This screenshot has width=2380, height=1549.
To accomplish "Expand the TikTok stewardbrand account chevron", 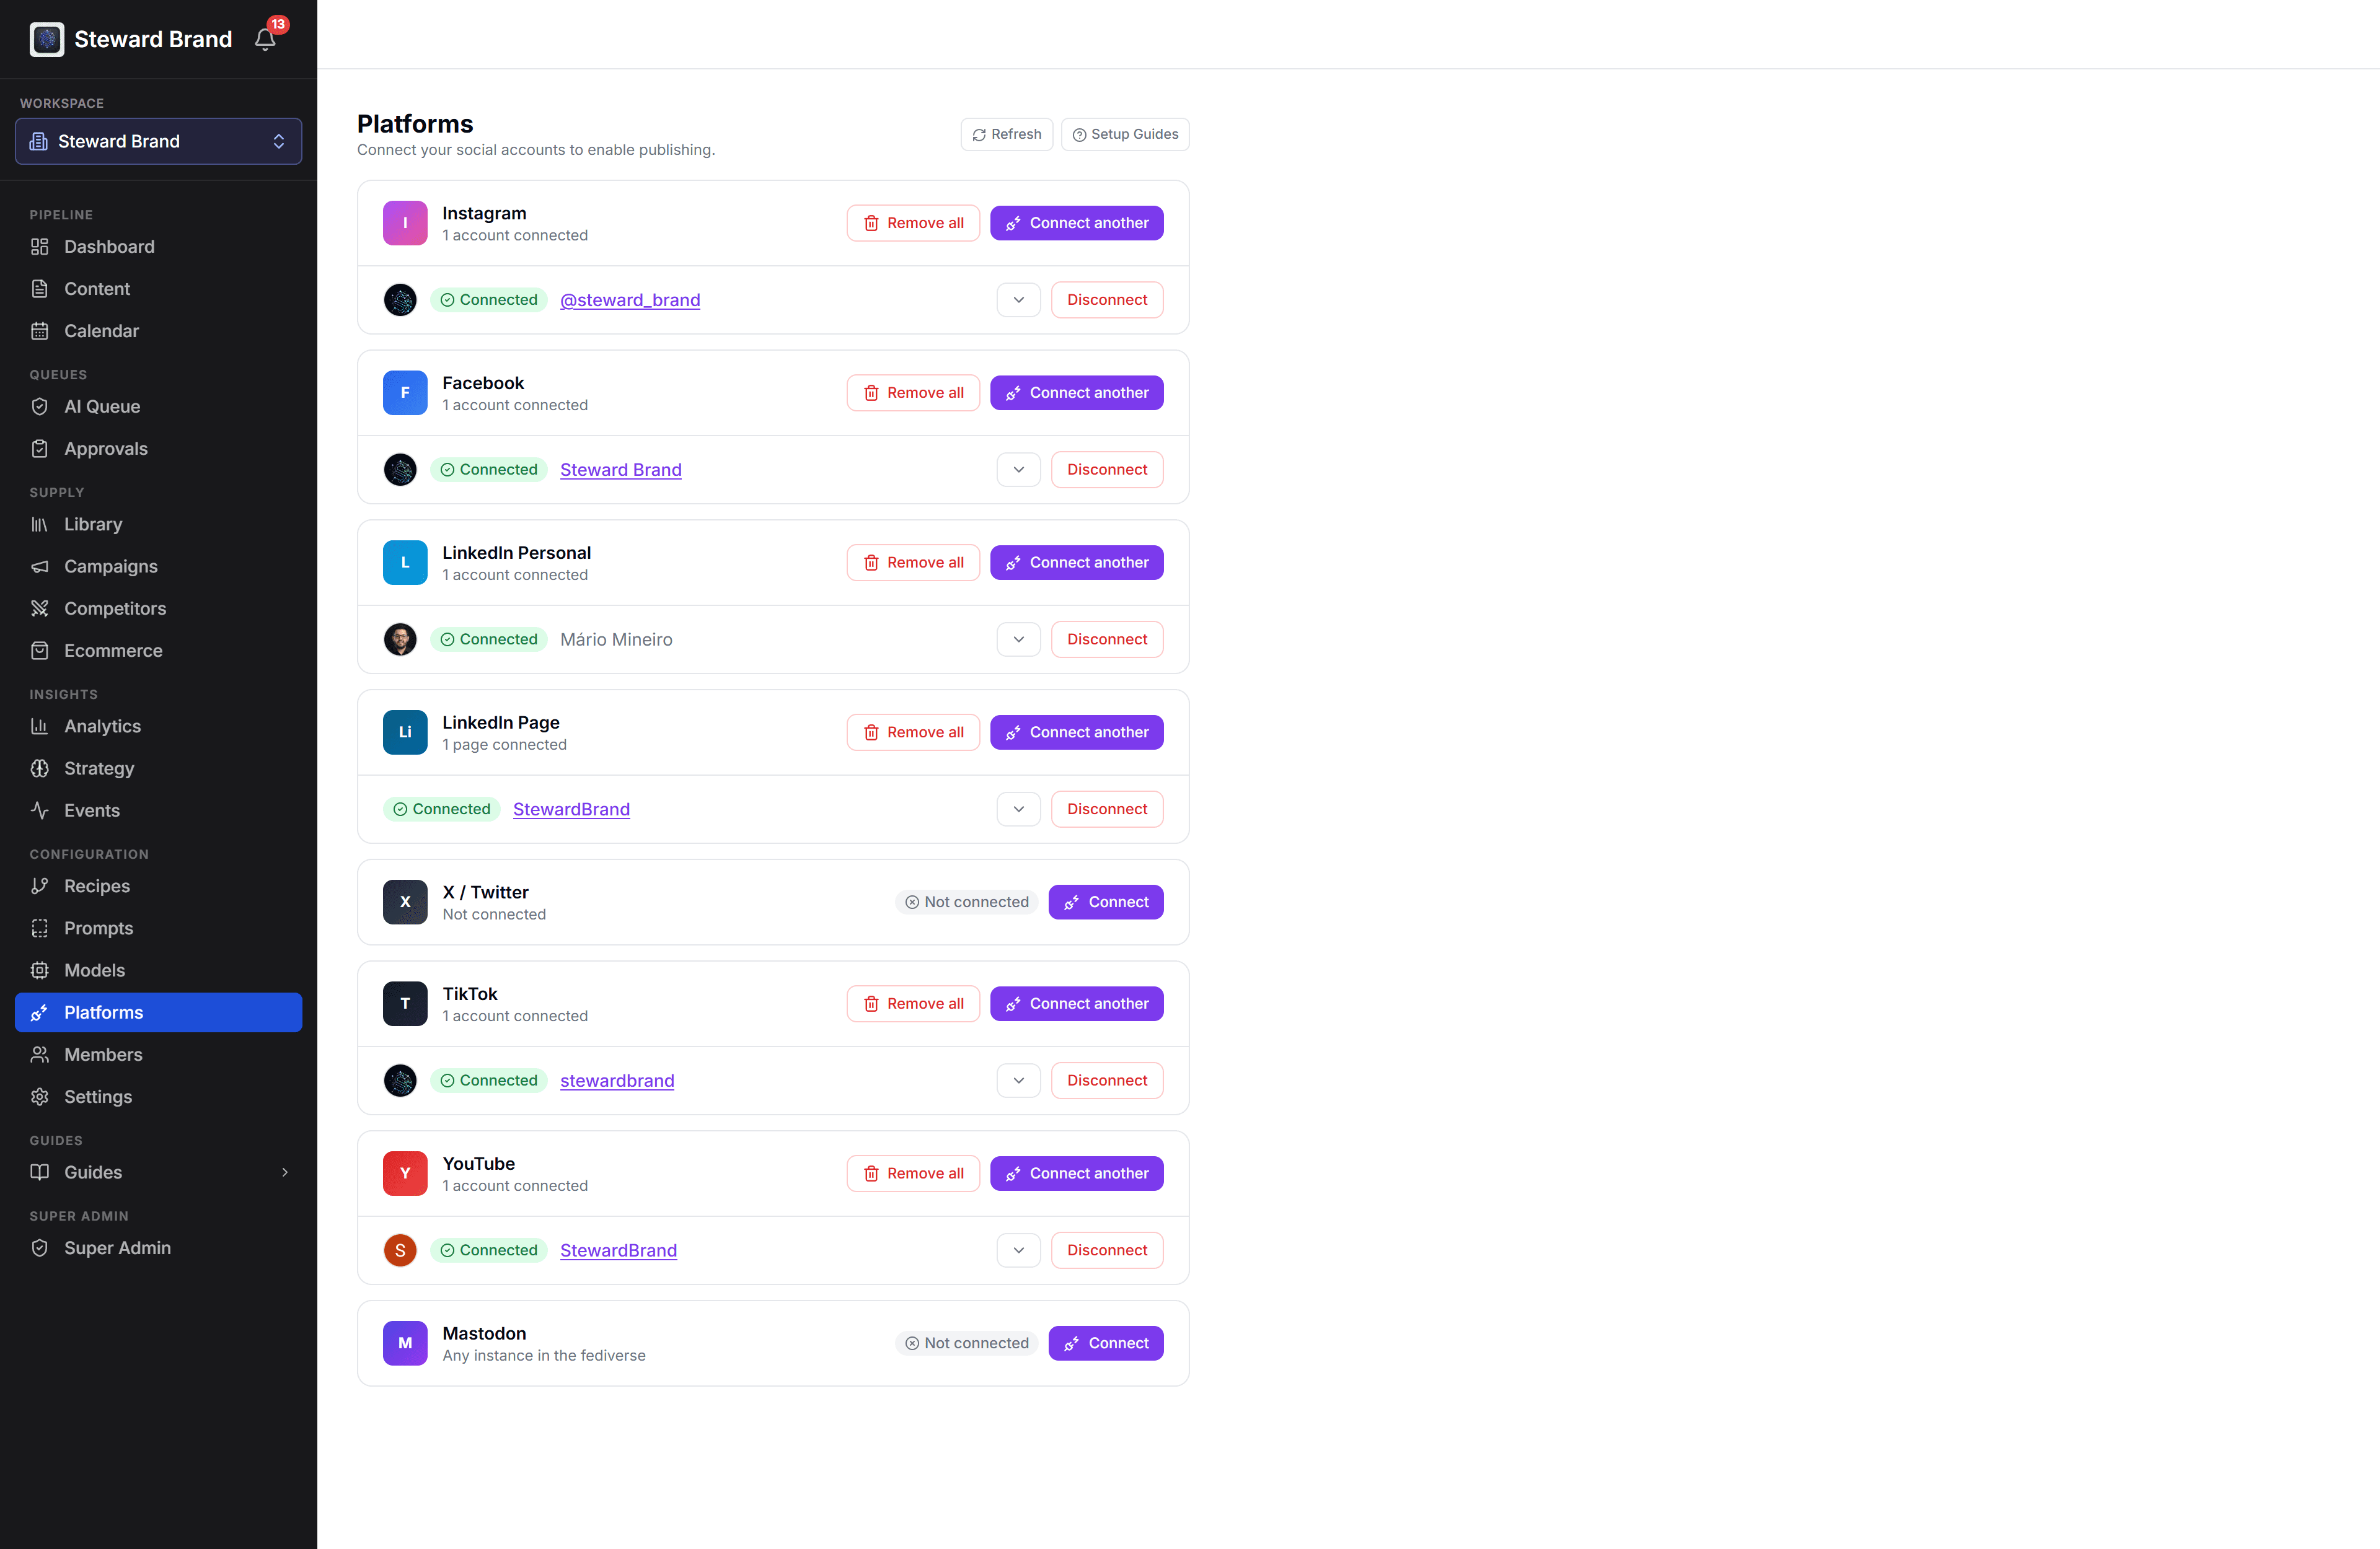I will 1018,1080.
